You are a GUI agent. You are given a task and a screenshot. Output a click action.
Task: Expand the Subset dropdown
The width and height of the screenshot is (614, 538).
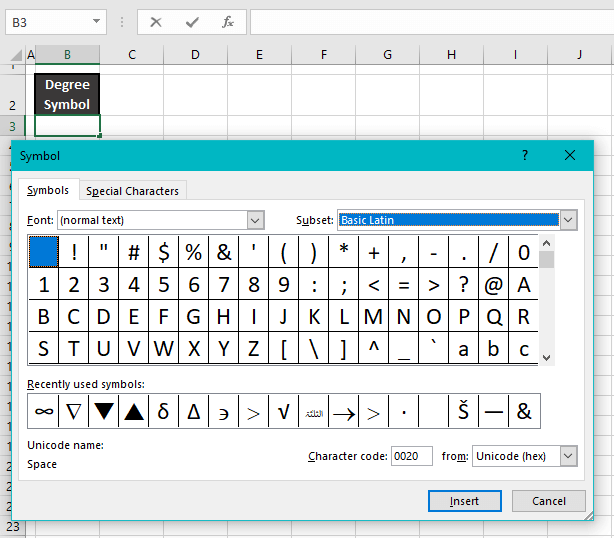568,220
